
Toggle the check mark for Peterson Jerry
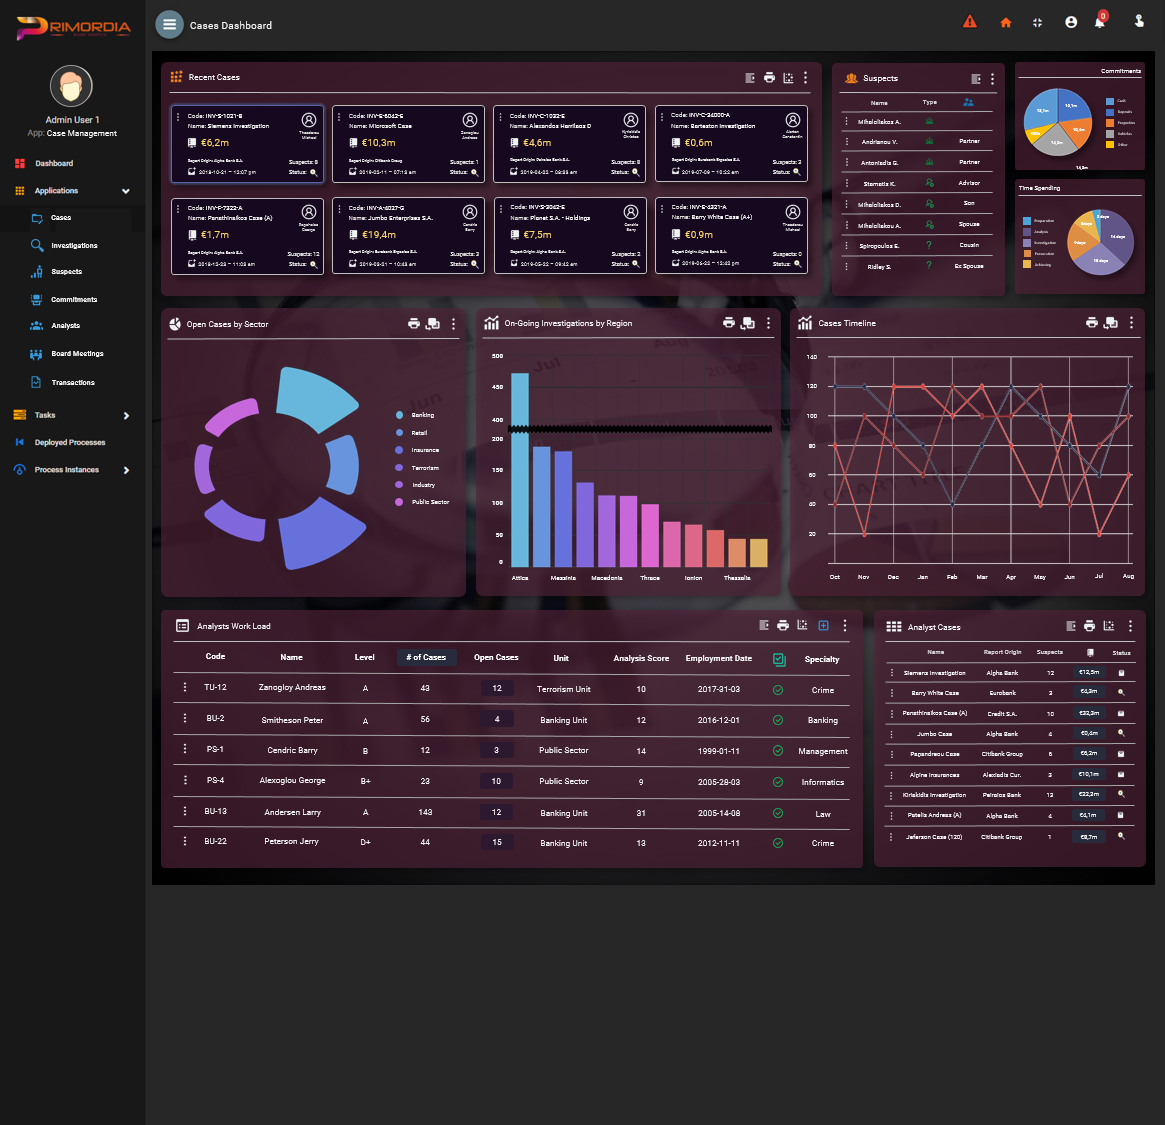coord(778,843)
